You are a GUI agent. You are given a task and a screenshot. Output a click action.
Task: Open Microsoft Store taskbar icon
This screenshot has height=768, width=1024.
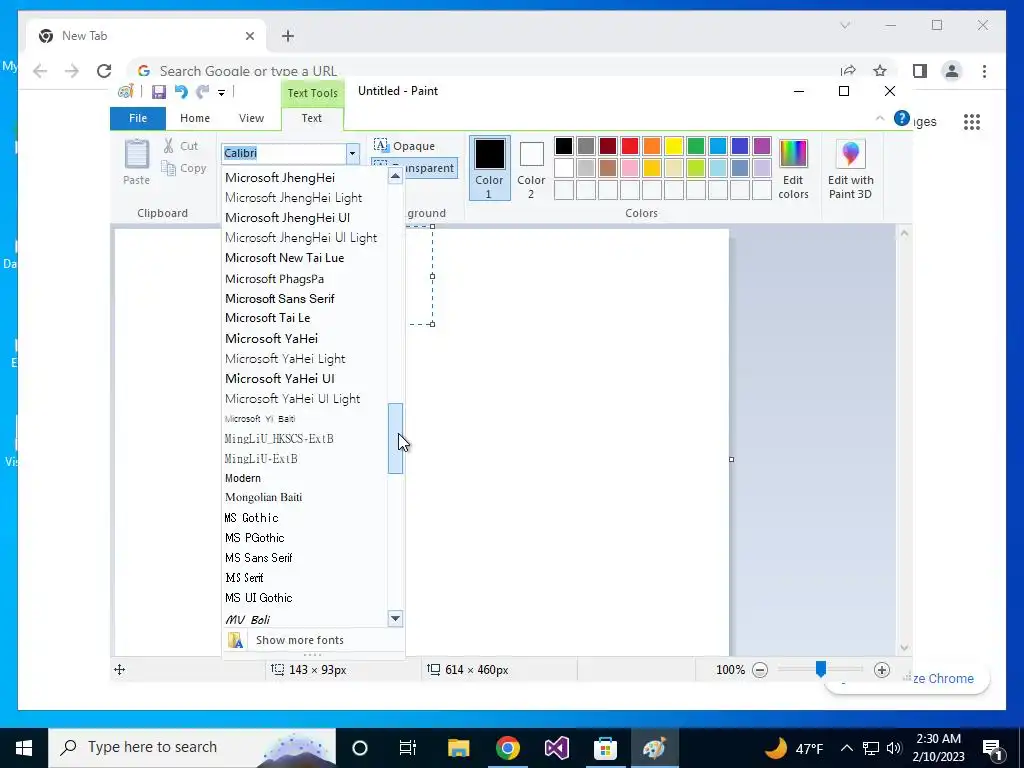pos(605,748)
